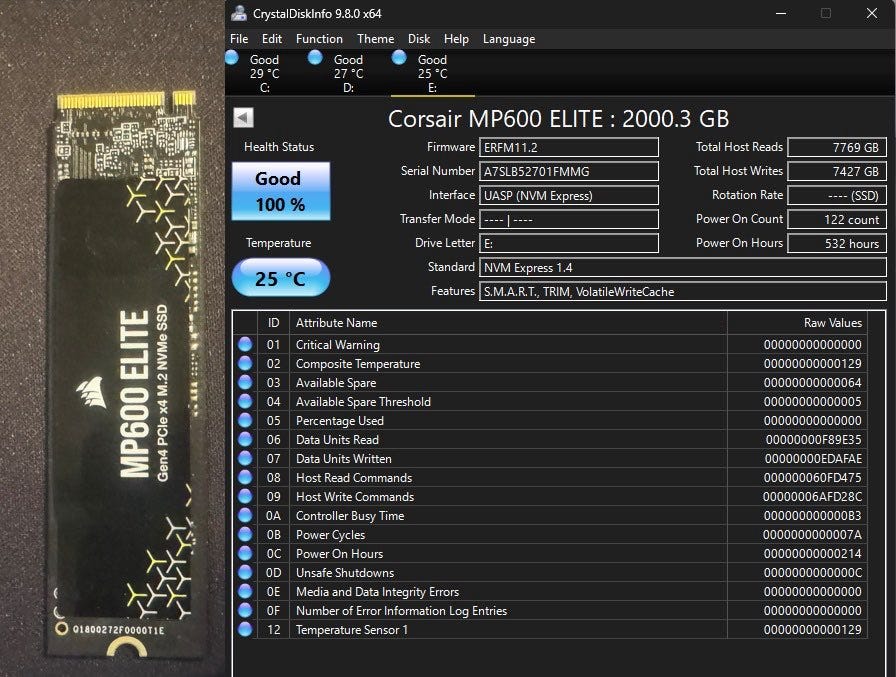Click raw value 000000060FD475

click(x=813, y=478)
